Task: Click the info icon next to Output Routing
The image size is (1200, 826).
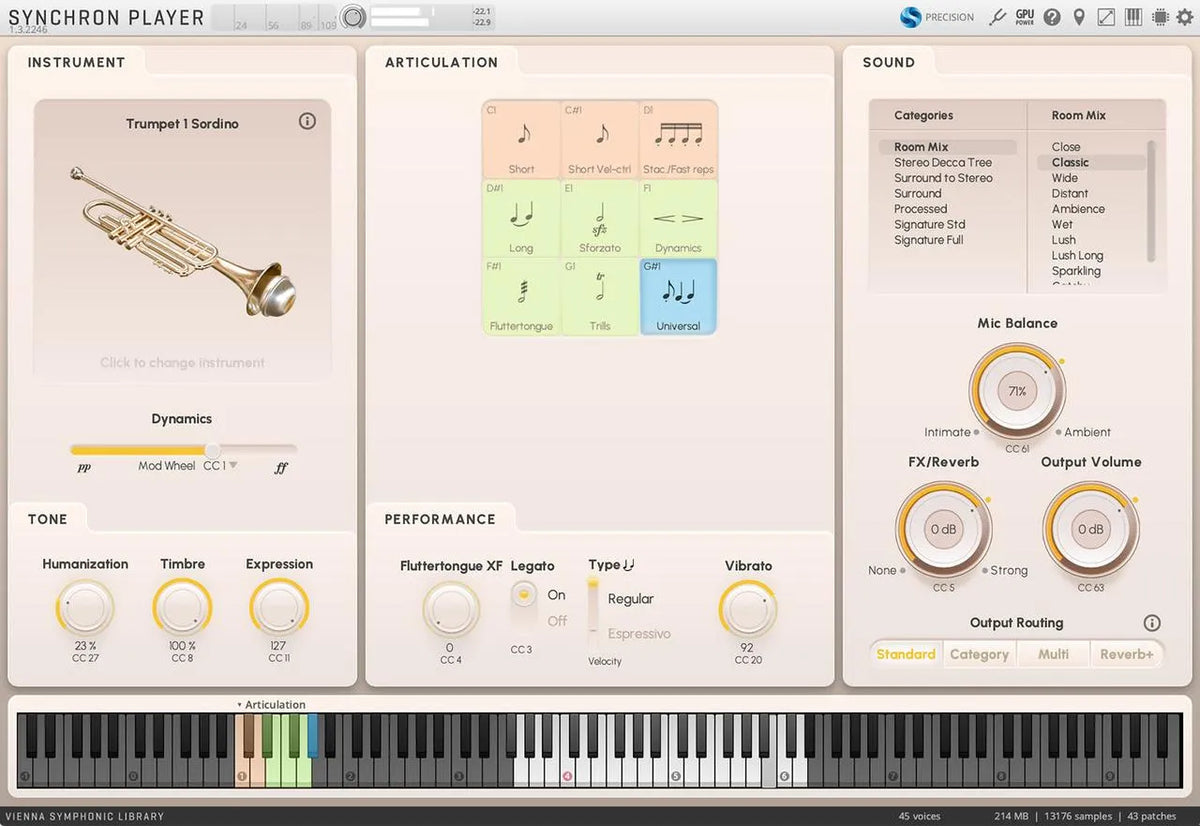Action: click(1151, 623)
